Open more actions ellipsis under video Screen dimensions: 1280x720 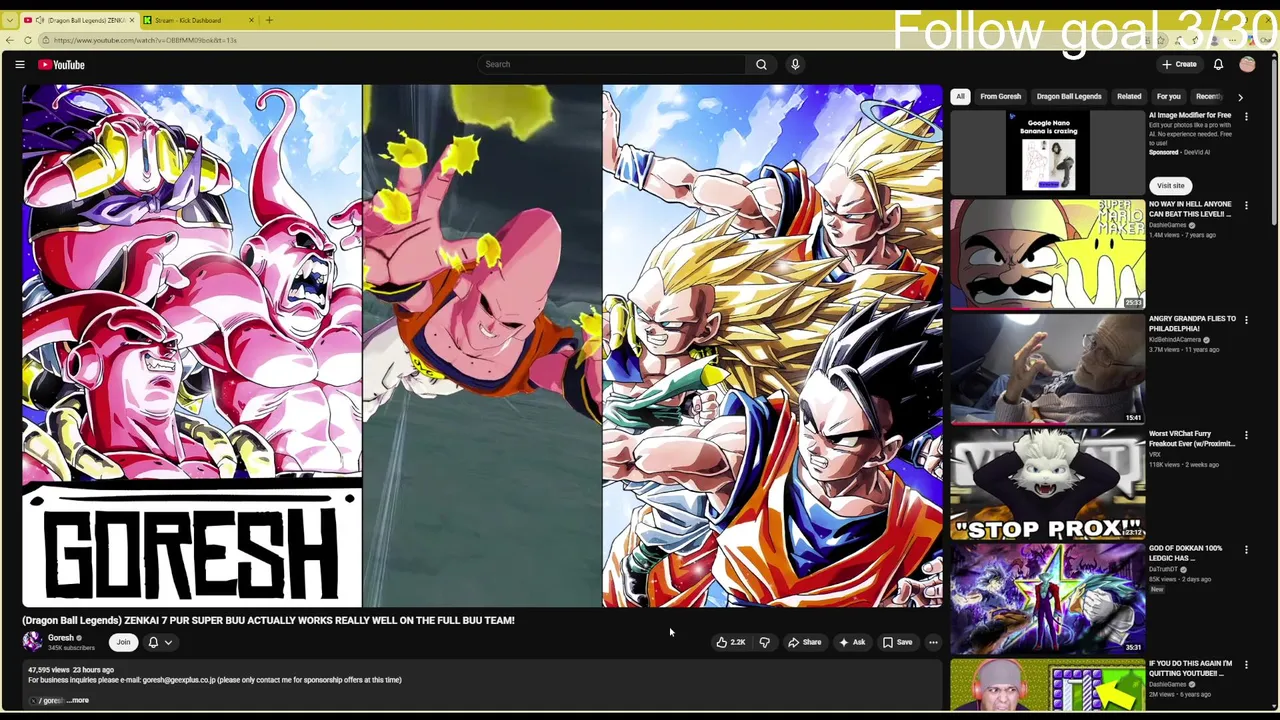[933, 642]
